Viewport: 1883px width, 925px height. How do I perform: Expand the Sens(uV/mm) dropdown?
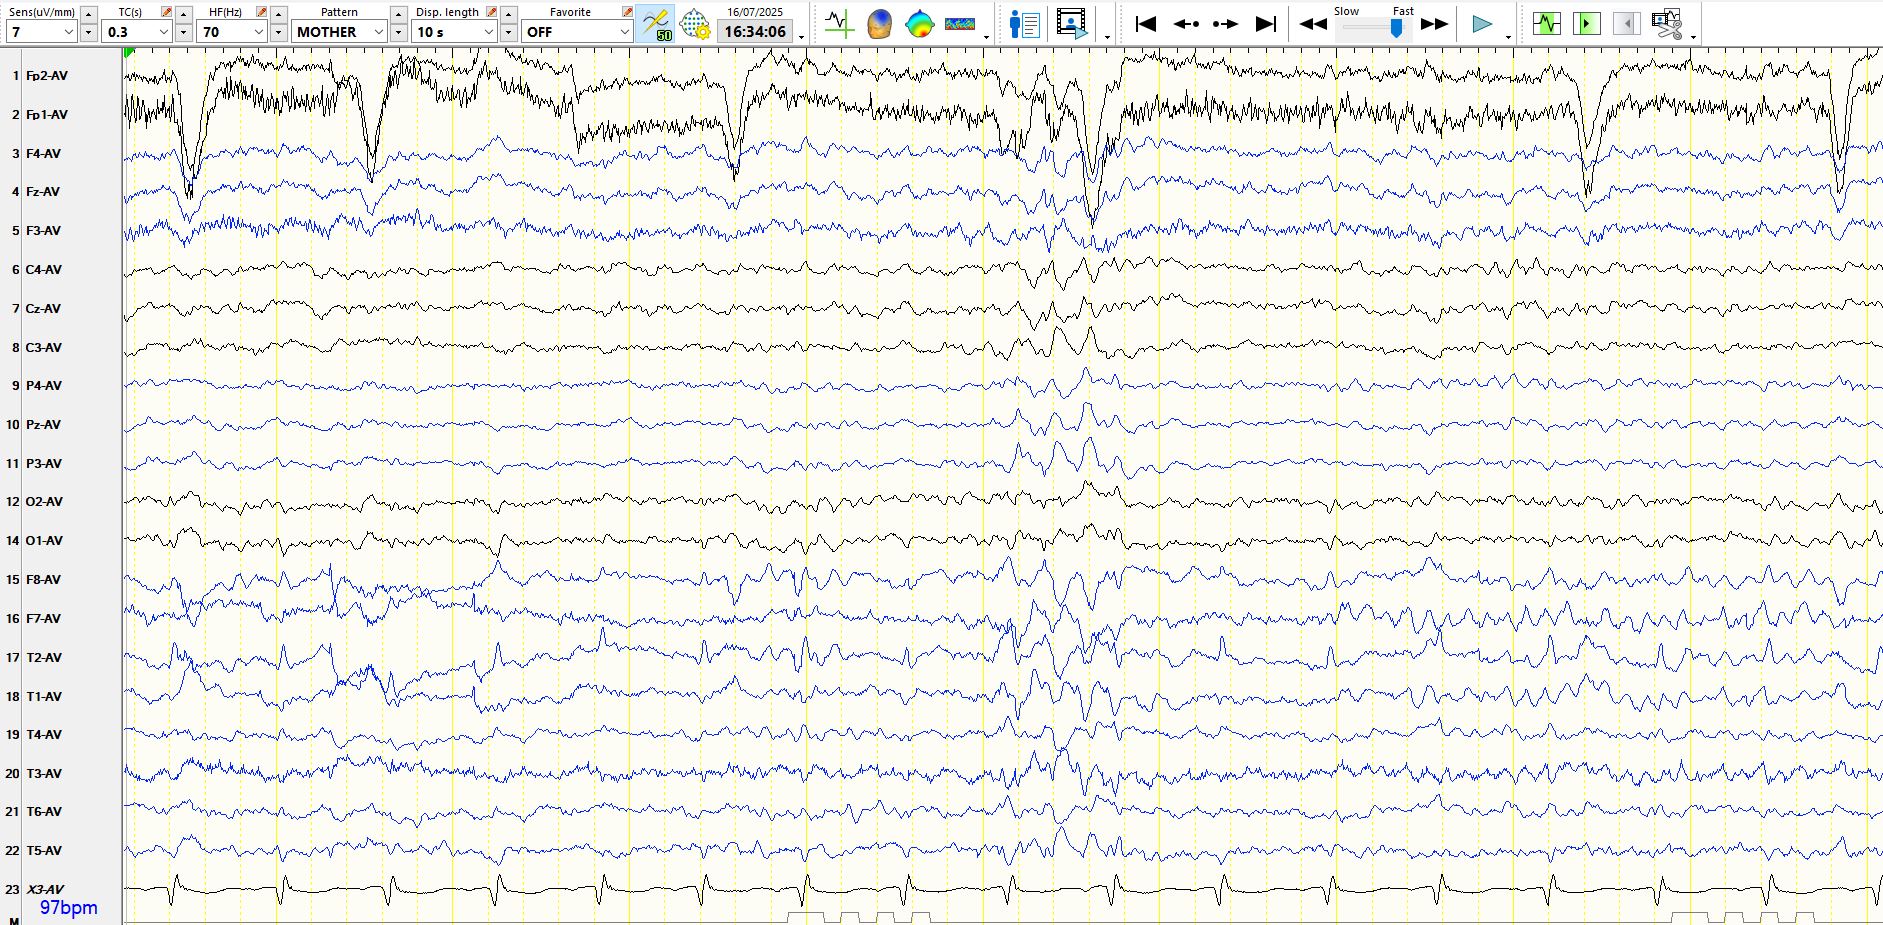point(69,32)
